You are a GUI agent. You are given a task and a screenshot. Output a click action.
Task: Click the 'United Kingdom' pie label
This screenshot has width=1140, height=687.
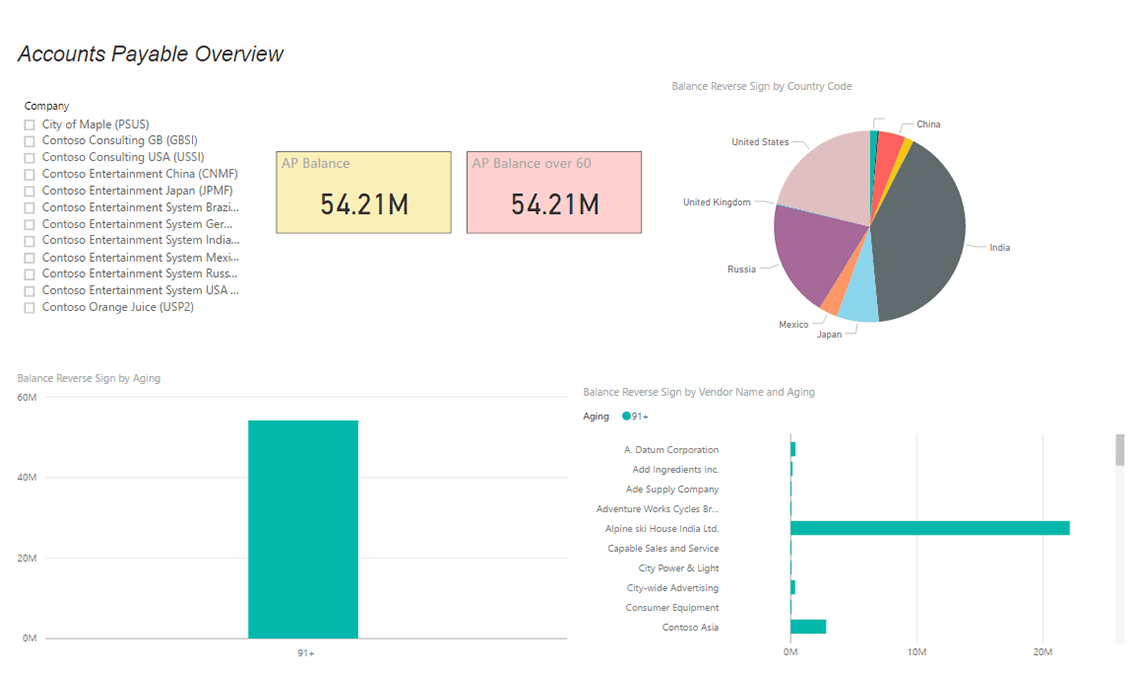click(x=716, y=202)
